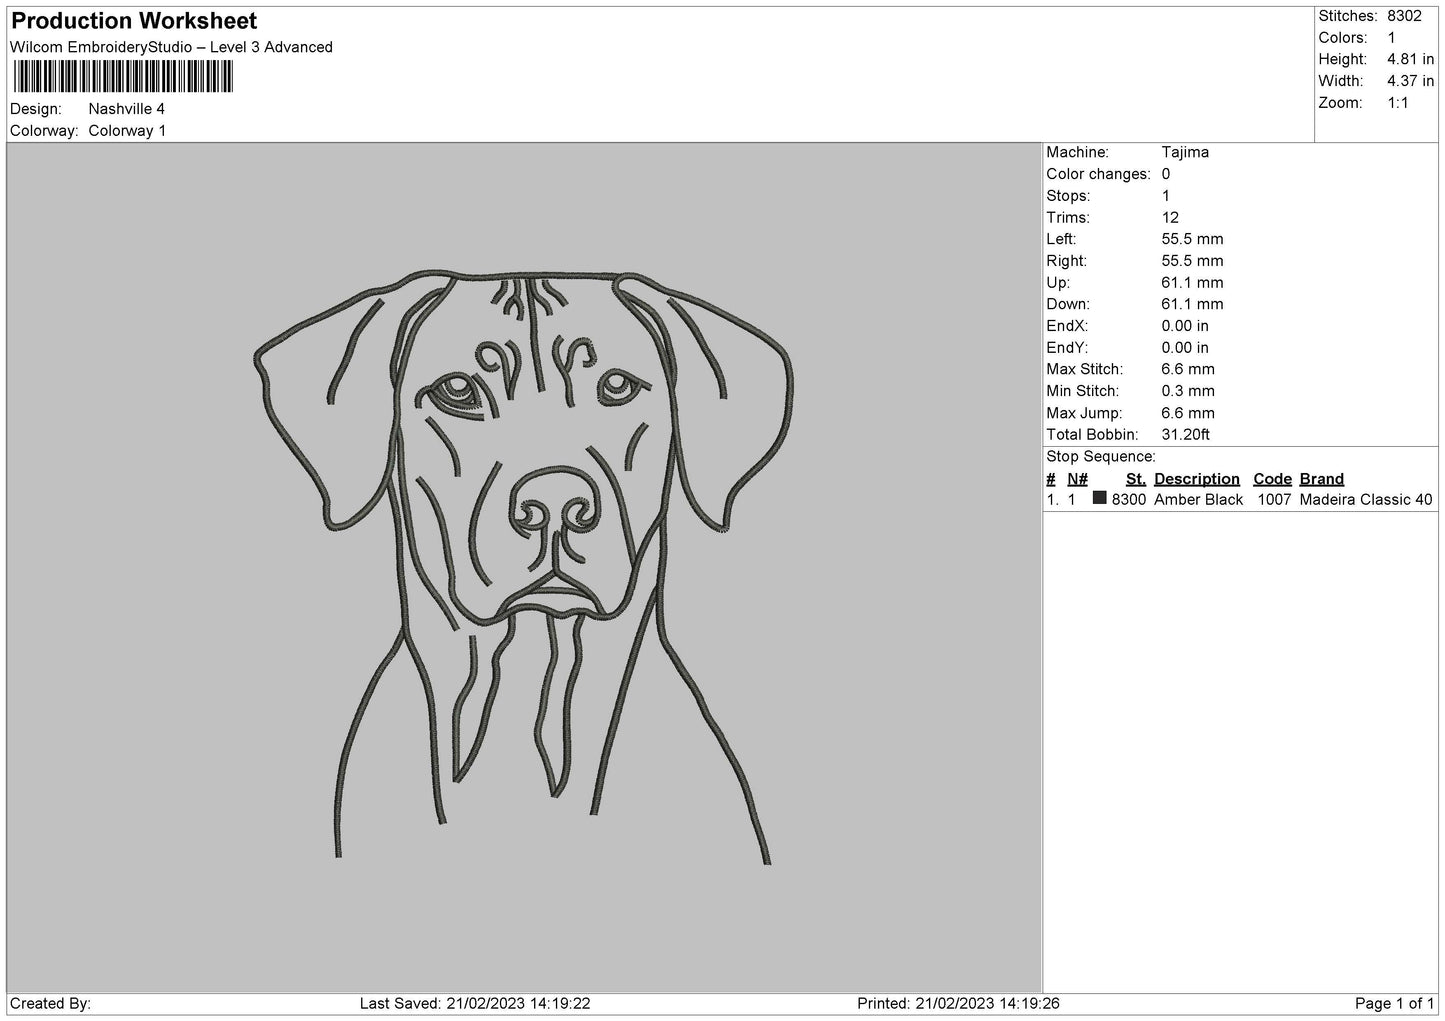The width and height of the screenshot is (1445, 1021).
Task: Click the Created By label
Action: coord(50,1003)
